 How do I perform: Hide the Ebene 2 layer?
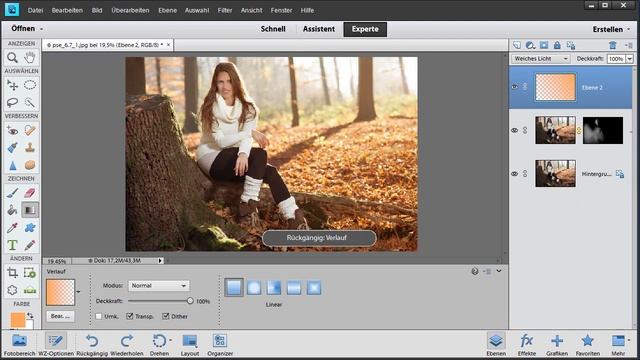click(x=515, y=87)
